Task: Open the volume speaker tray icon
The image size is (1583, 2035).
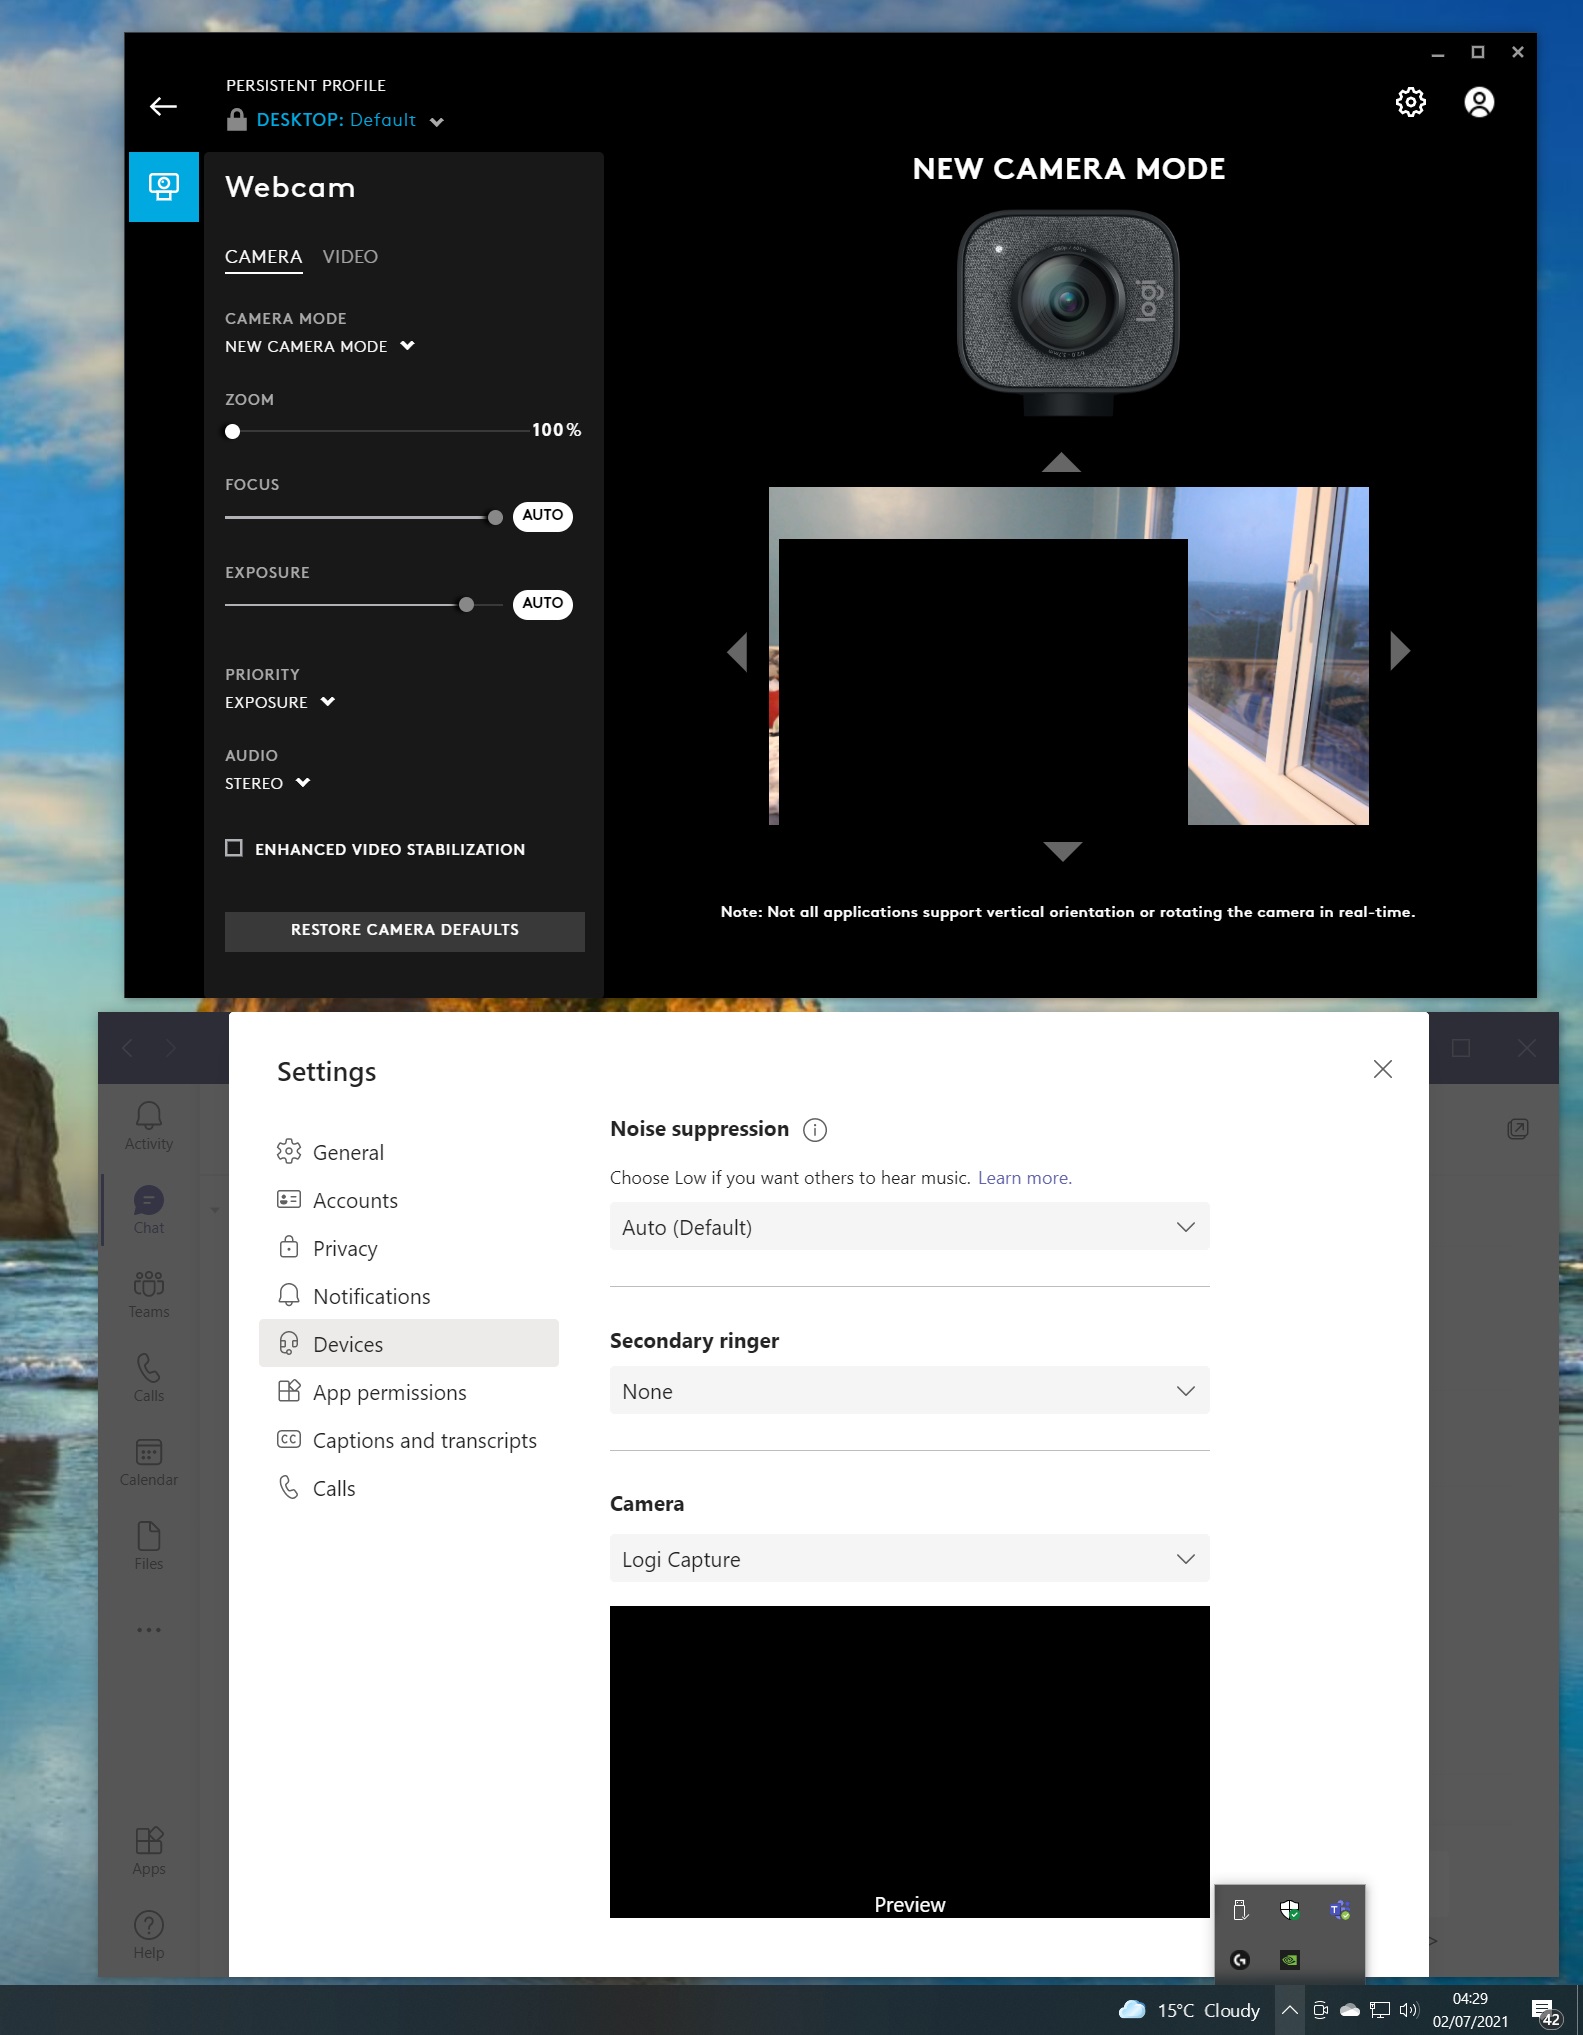Action: click(1409, 2010)
